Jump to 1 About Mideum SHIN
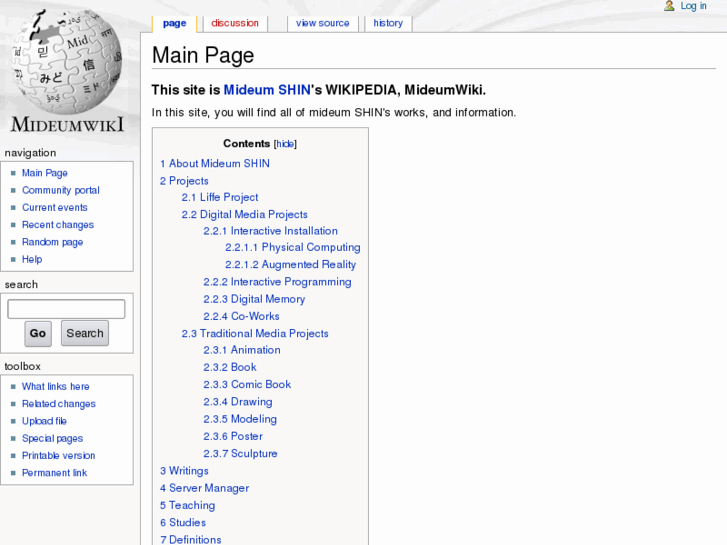This screenshot has height=545, width=727. (215, 164)
